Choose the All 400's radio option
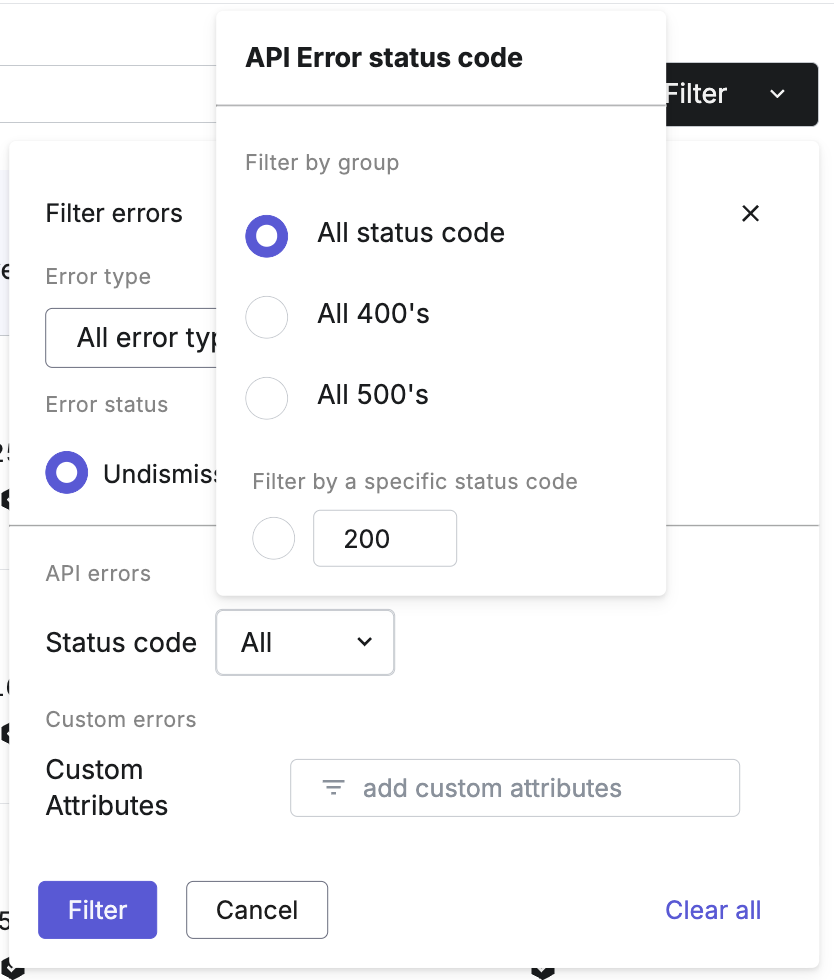The image size is (834, 980). coord(267,317)
